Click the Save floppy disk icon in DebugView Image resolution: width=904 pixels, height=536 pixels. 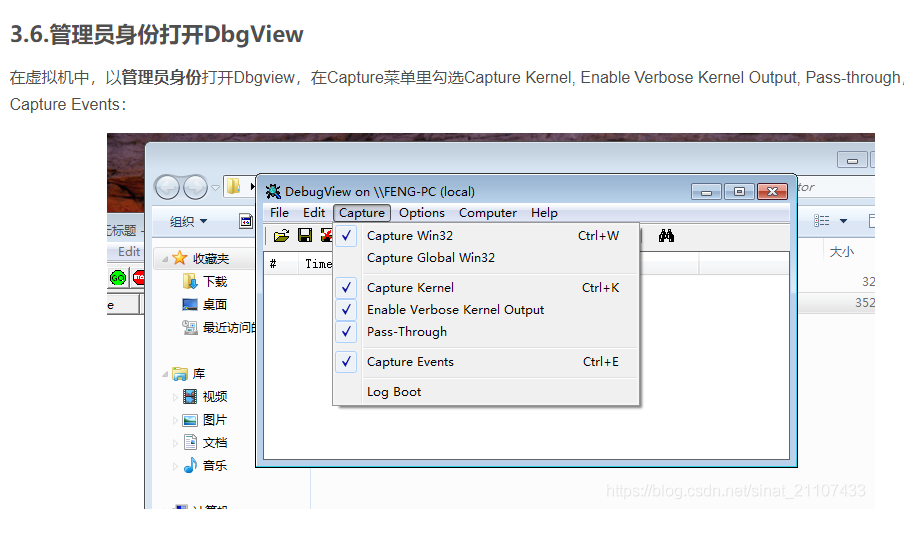(x=305, y=235)
